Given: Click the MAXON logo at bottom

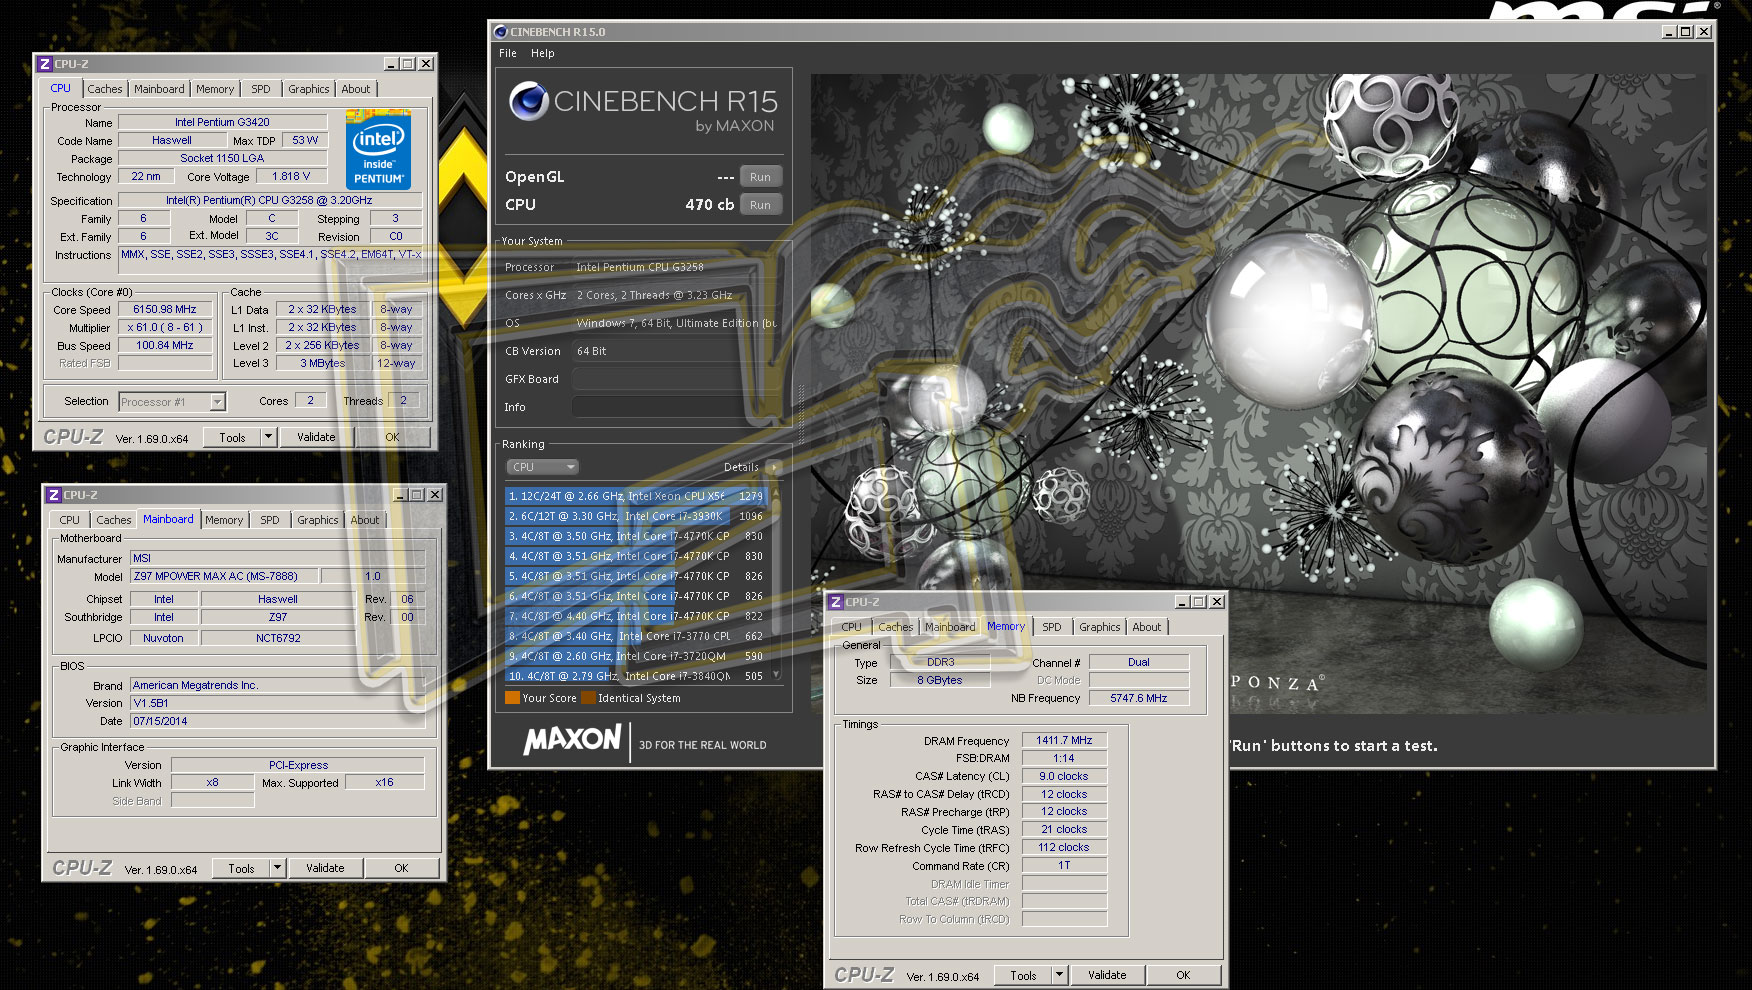Looking at the screenshot, I should click(x=573, y=740).
